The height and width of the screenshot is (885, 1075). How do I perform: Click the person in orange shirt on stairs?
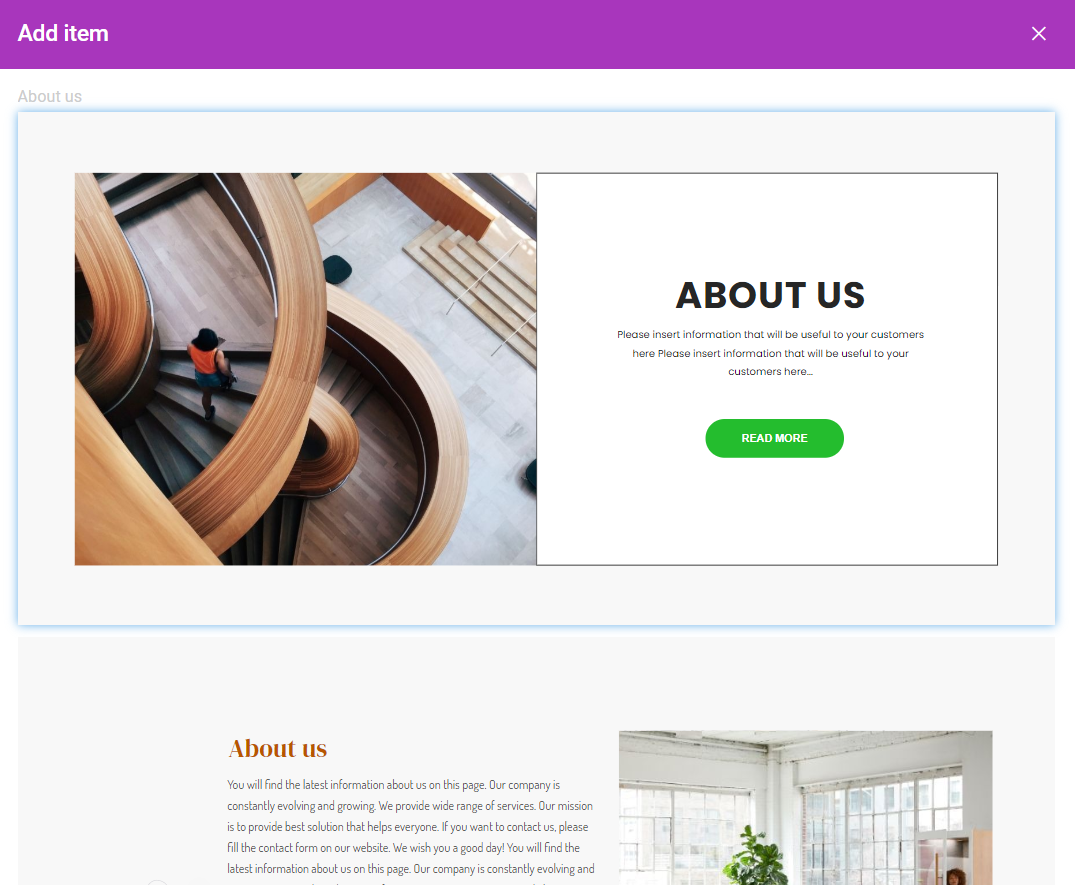pos(209,370)
